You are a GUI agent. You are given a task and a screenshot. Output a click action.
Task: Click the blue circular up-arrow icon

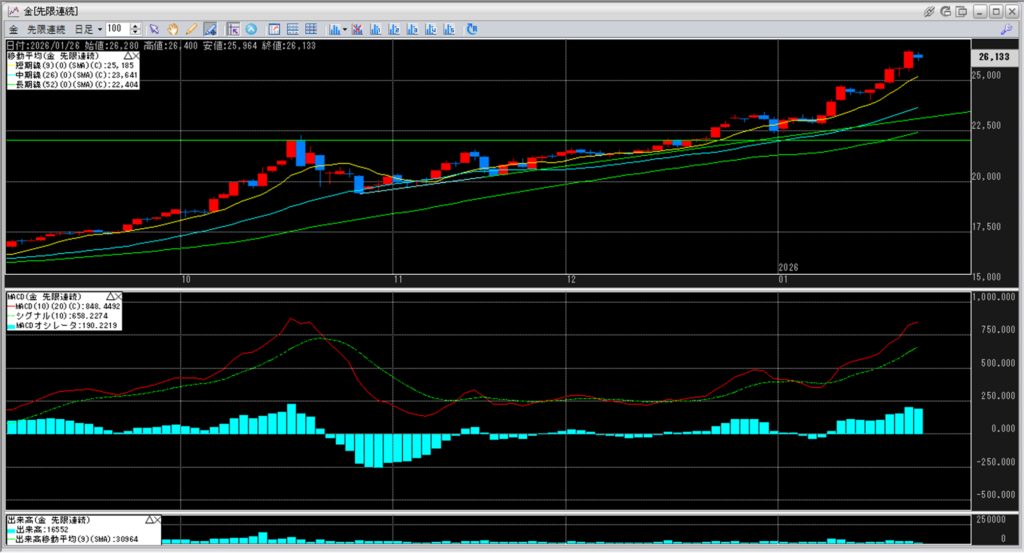click(250, 29)
